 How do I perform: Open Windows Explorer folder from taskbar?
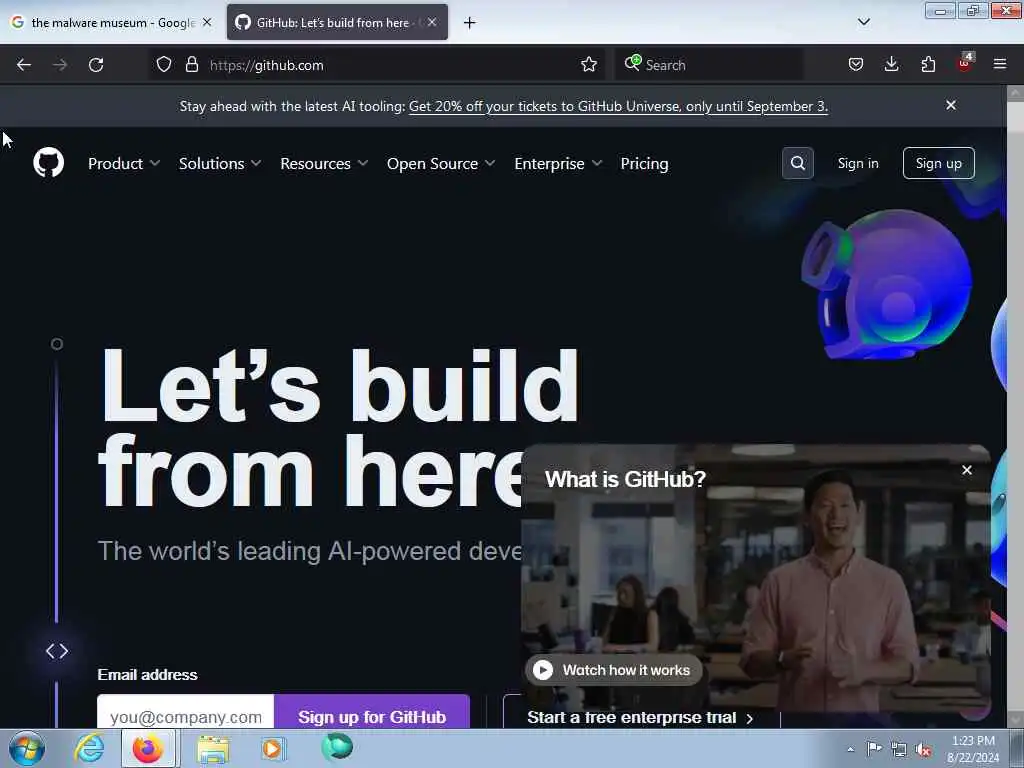click(213, 748)
